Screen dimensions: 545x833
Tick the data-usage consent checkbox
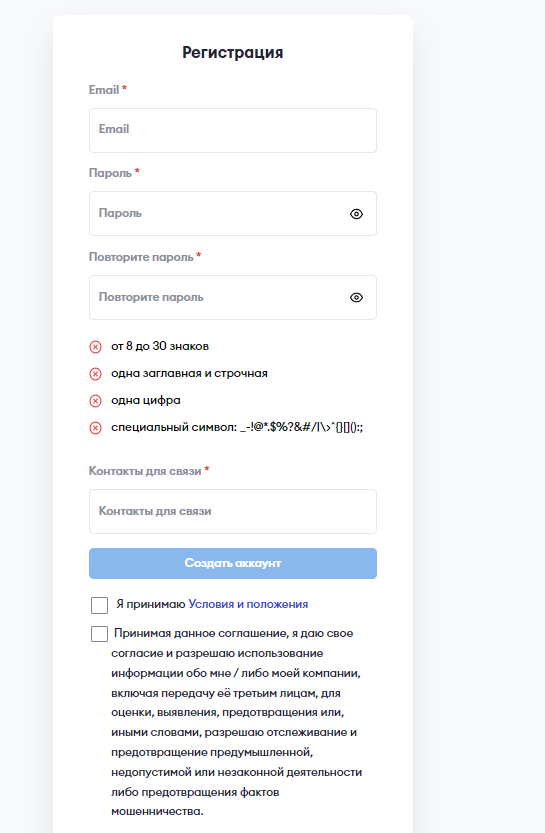click(x=99, y=634)
